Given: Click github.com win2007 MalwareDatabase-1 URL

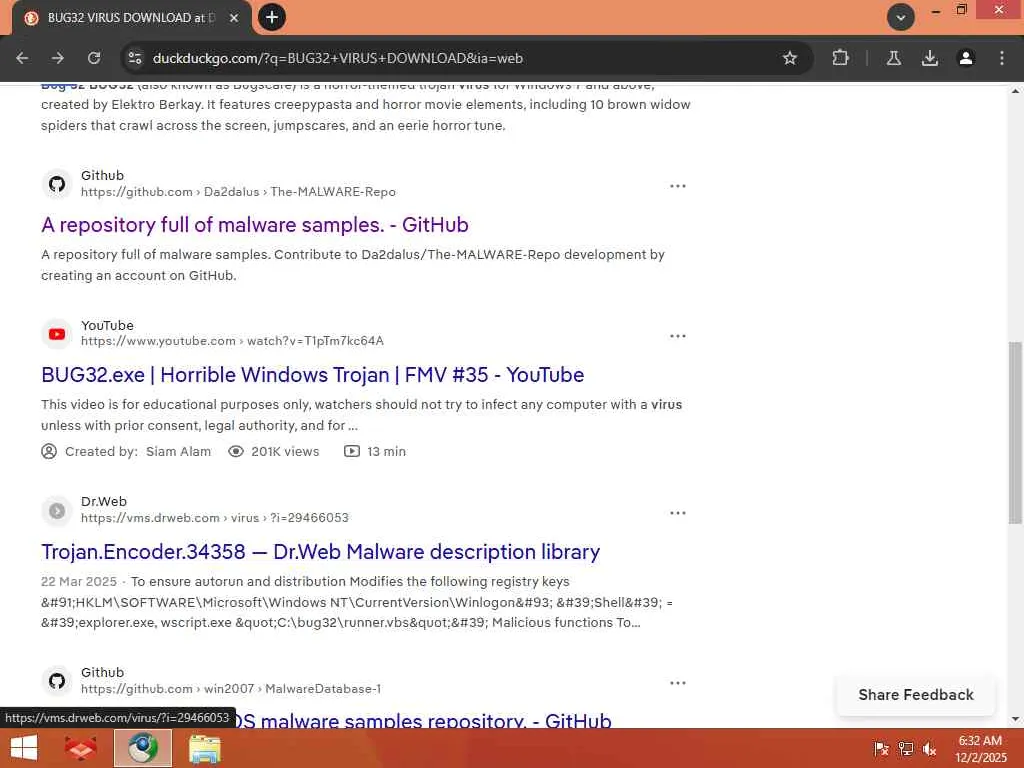Looking at the screenshot, I should click(231, 689).
